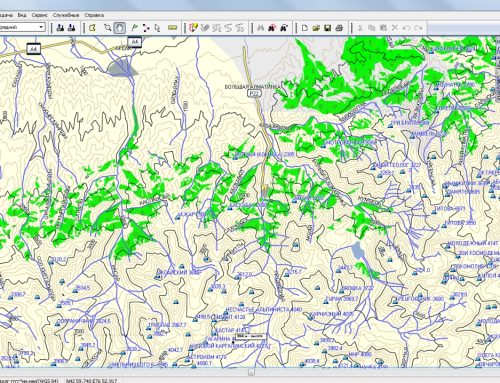
Task: Open the Служебные menu
Action: 66,15
